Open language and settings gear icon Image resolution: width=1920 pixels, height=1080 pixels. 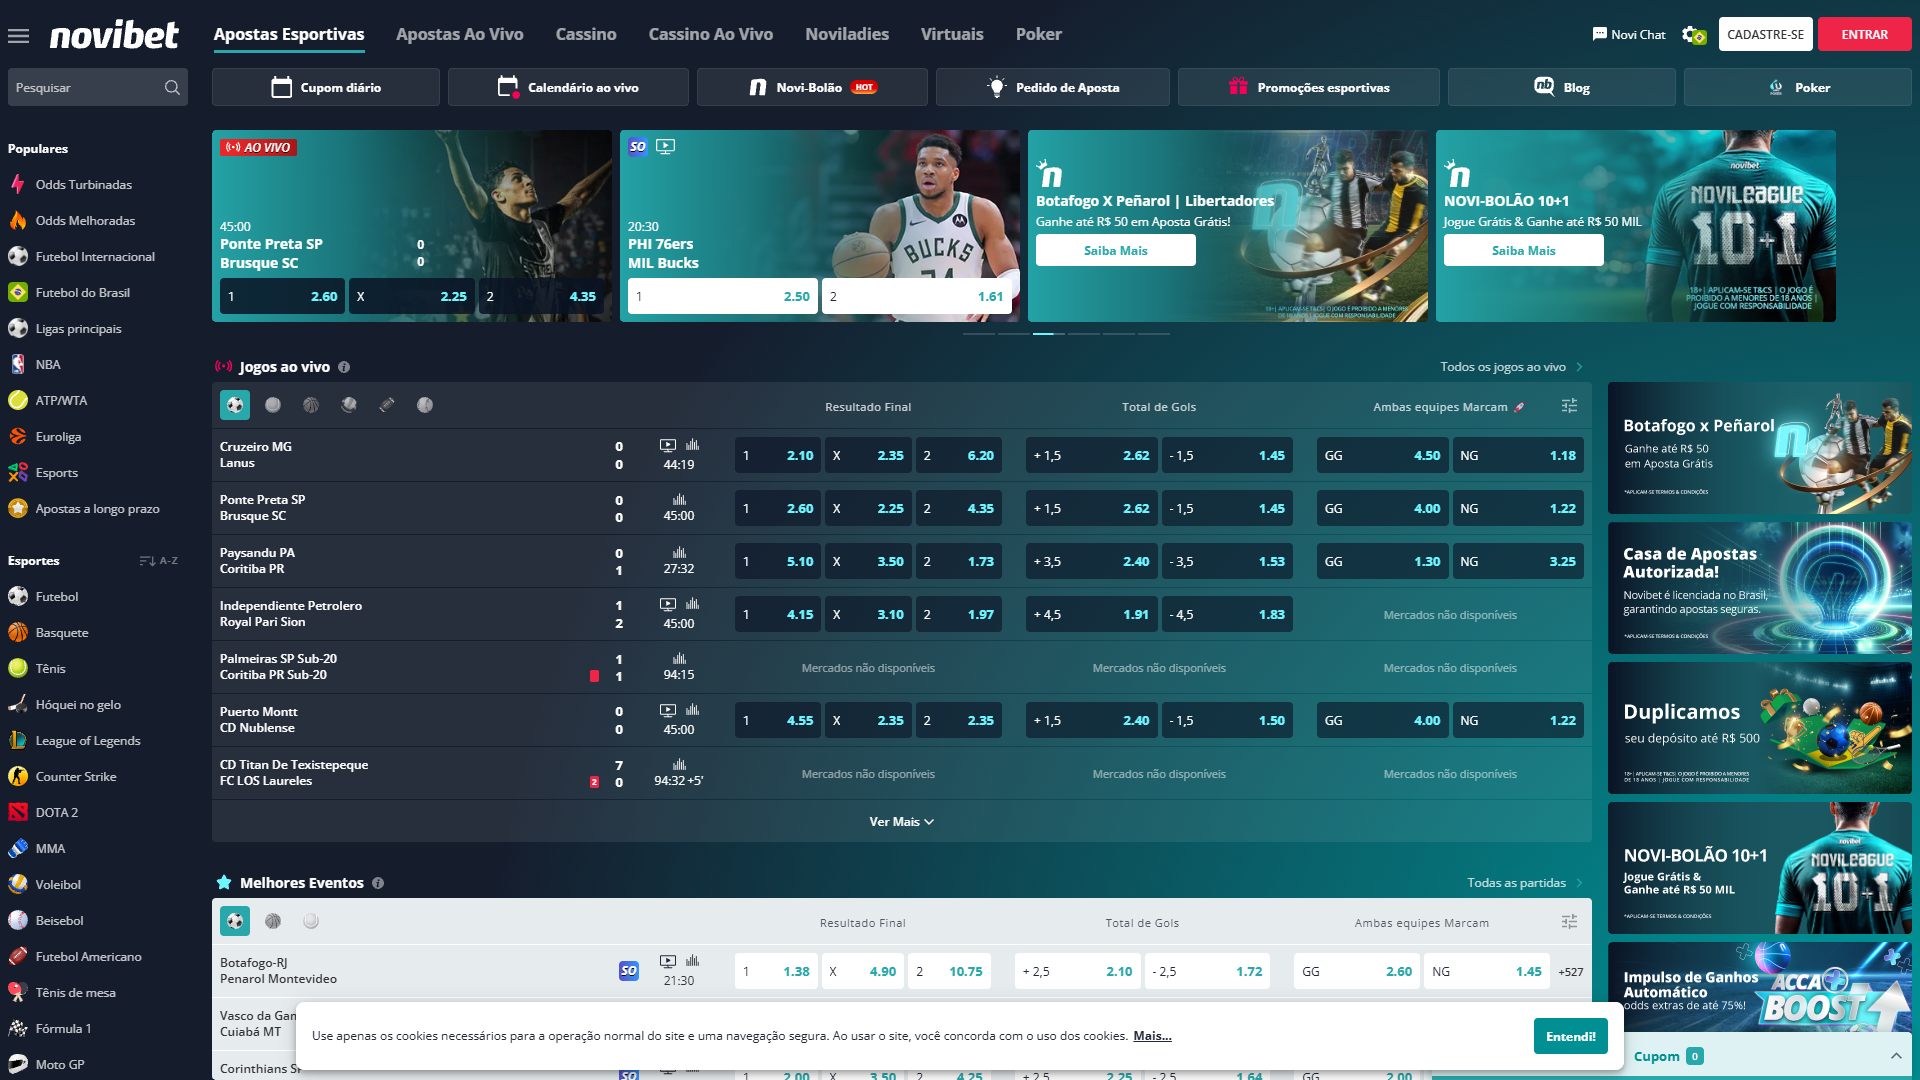pos(1693,35)
